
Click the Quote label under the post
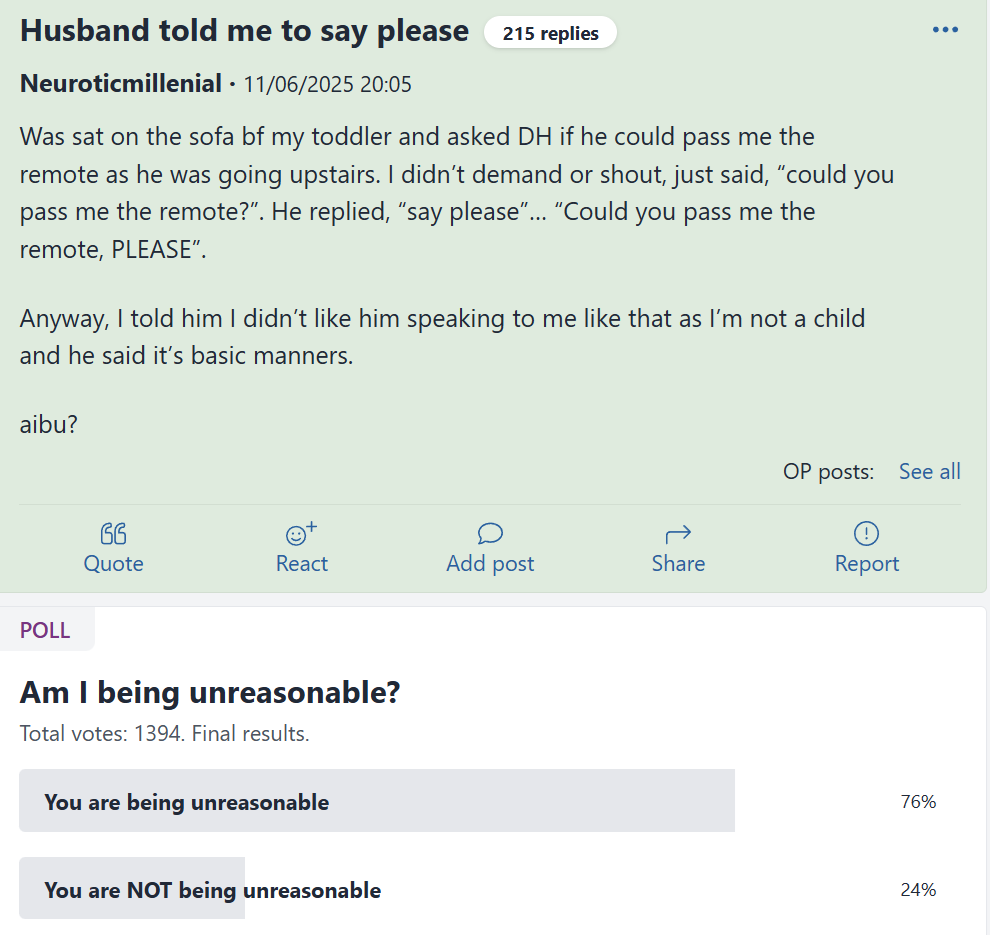[x=114, y=563]
